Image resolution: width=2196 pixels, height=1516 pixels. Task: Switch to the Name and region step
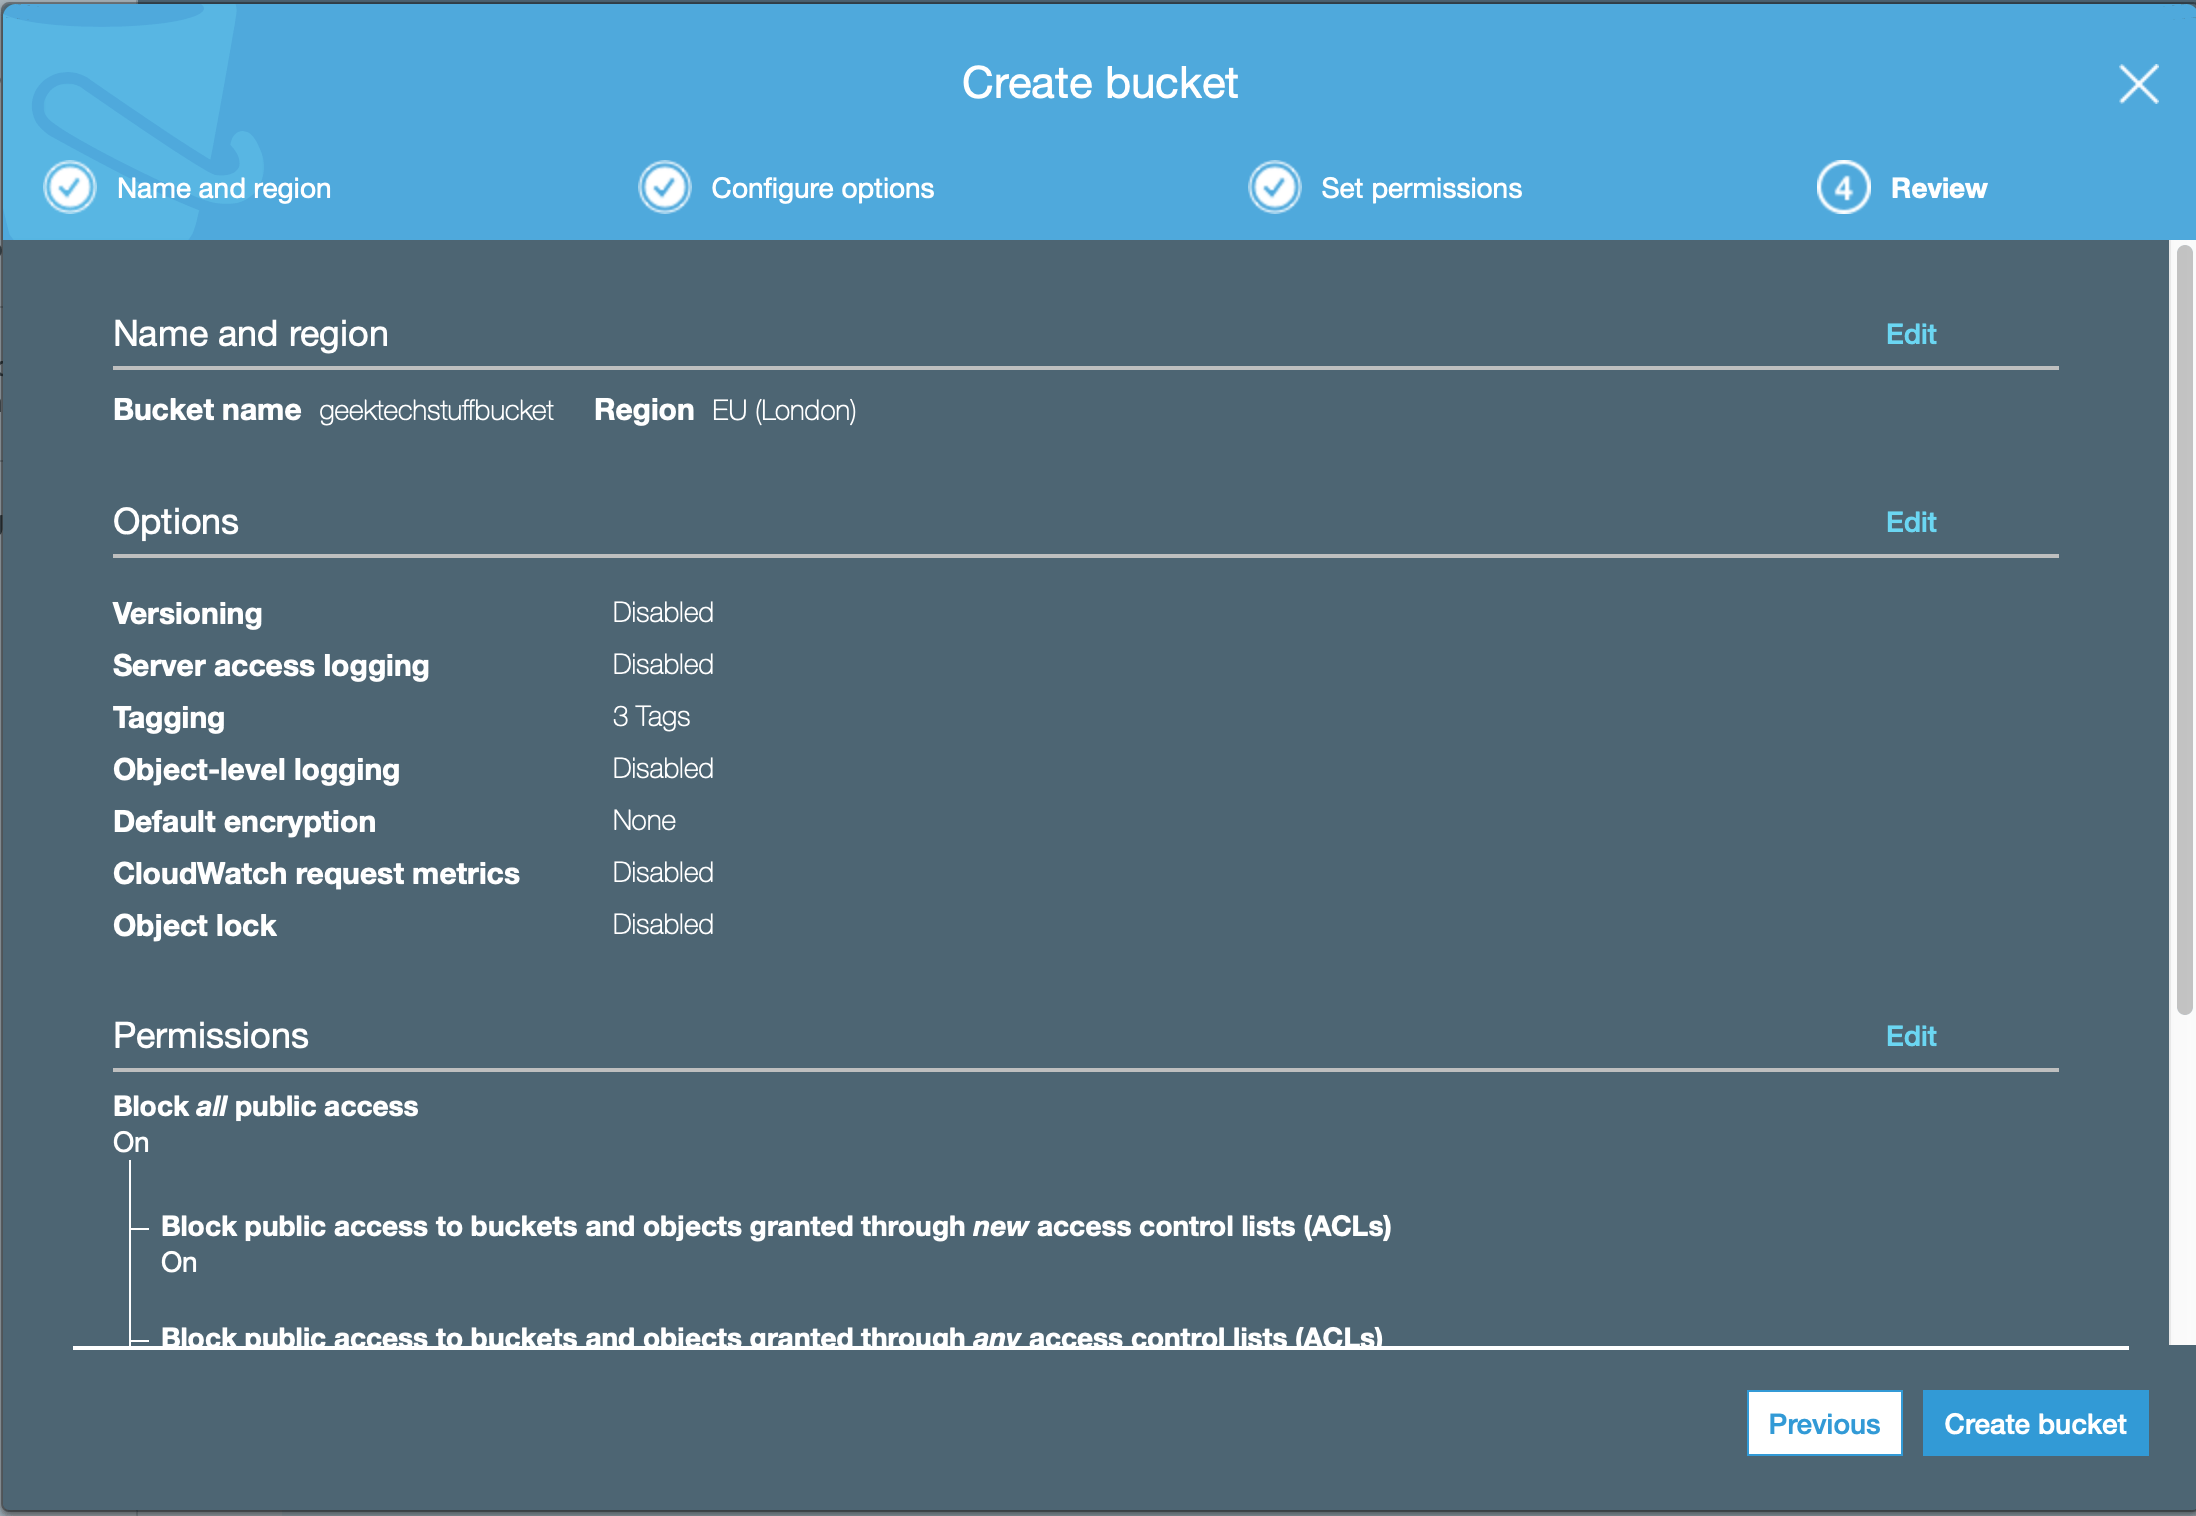[x=224, y=187]
